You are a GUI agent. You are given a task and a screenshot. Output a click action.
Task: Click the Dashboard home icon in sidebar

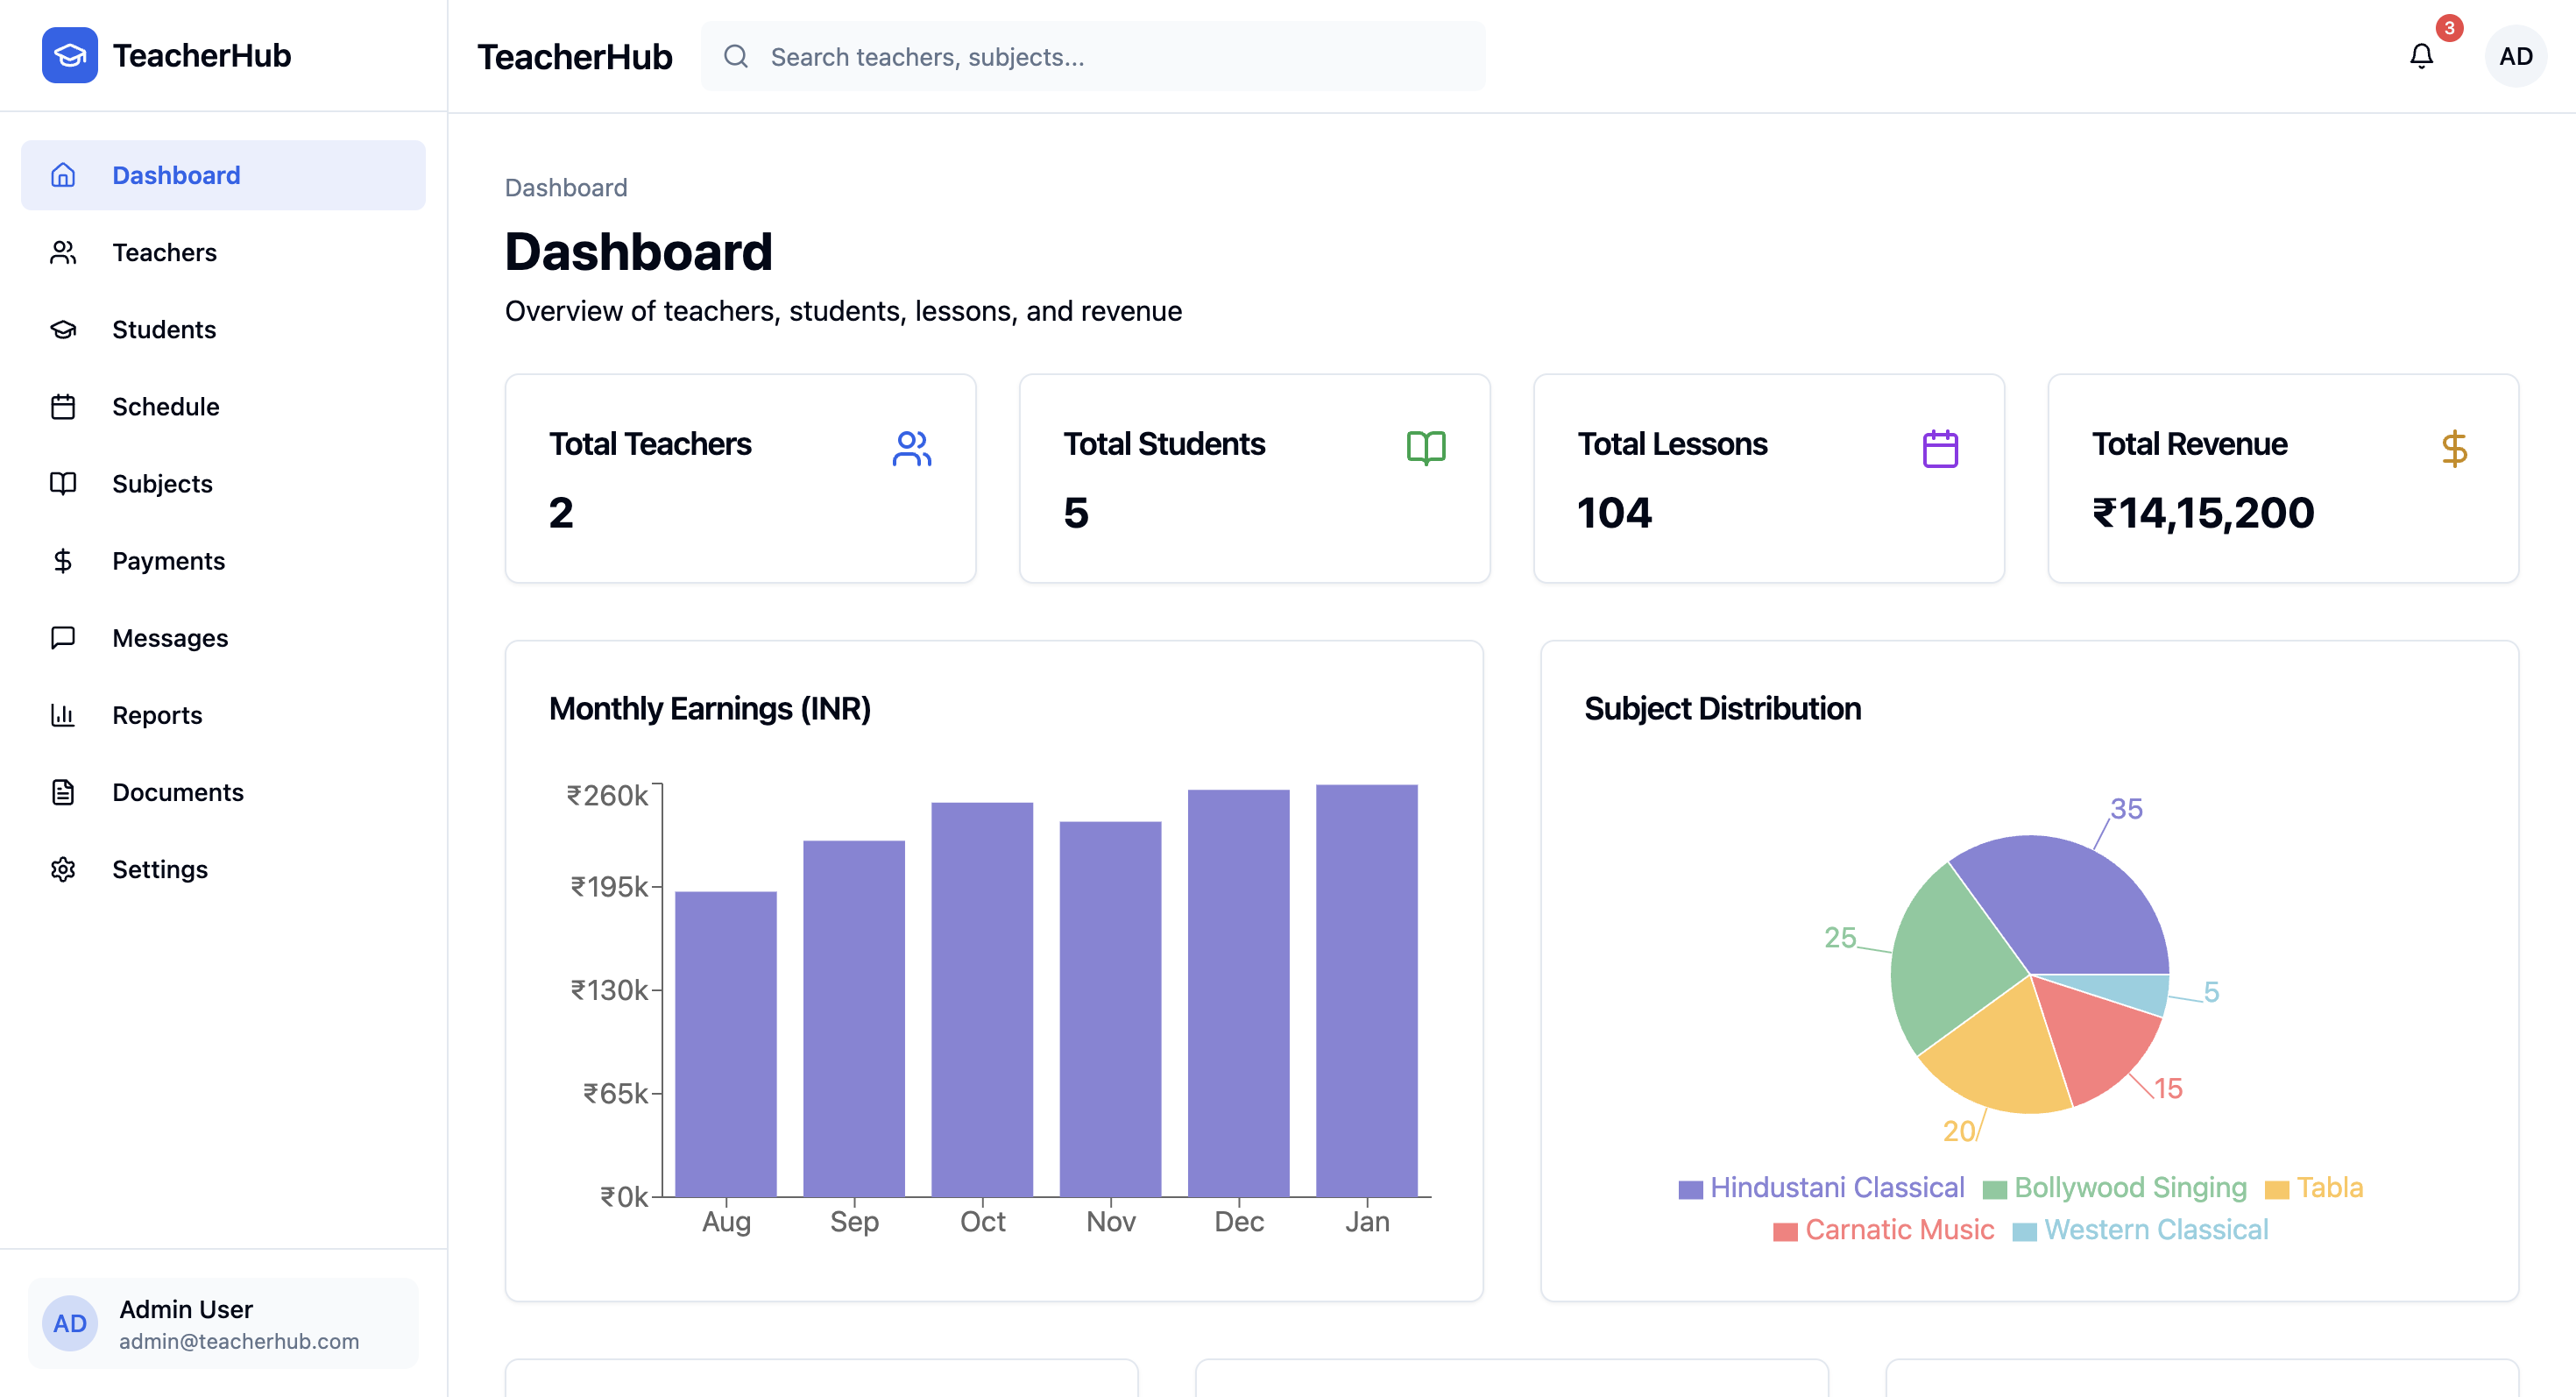pos(63,175)
